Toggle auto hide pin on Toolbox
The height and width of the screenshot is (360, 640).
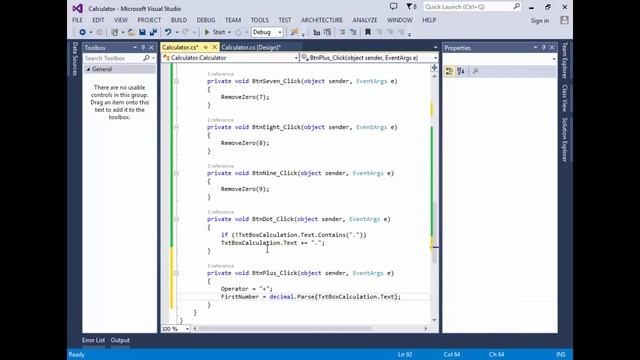(143, 48)
